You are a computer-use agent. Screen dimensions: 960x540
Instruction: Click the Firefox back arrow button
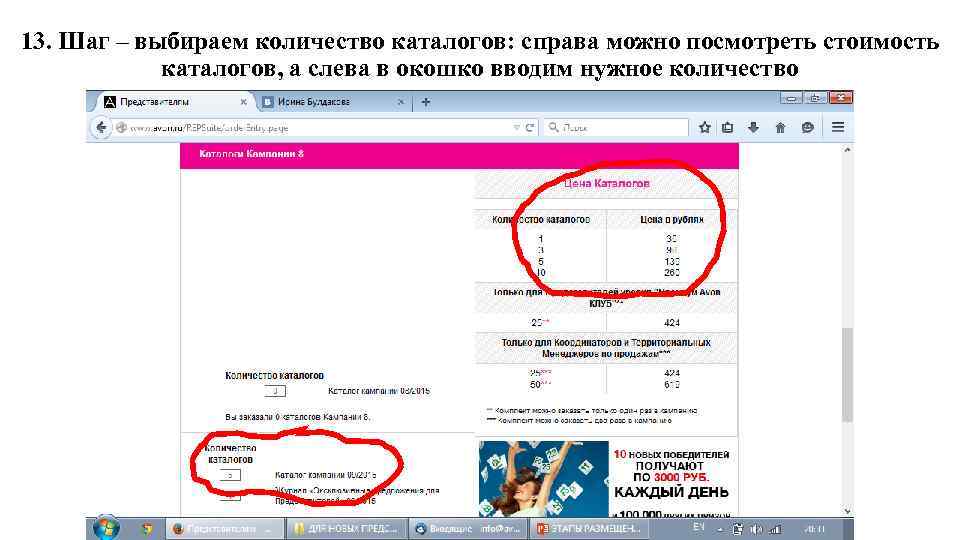tap(100, 127)
